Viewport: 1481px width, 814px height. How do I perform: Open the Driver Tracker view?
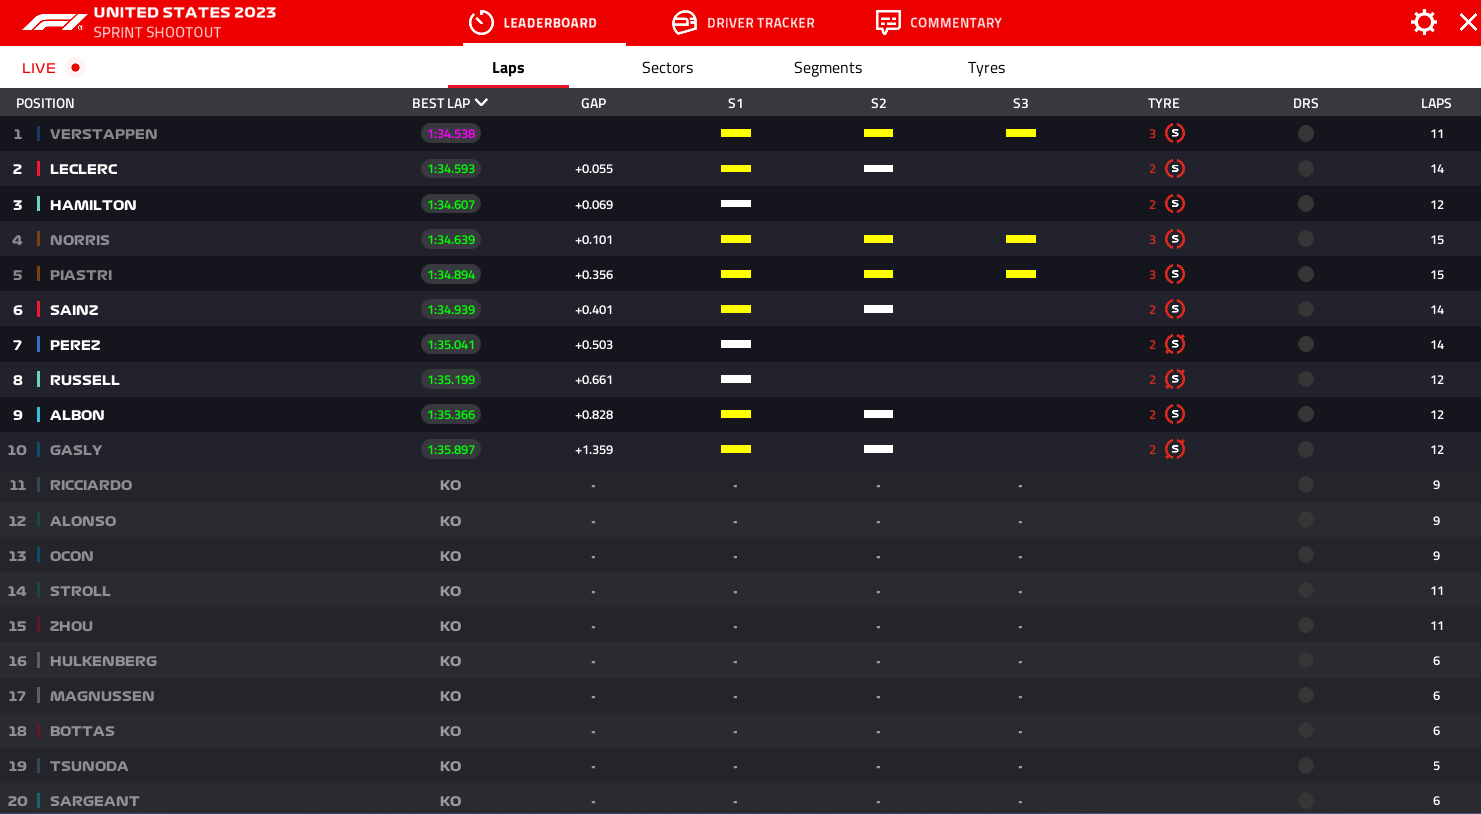click(x=760, y=23)
